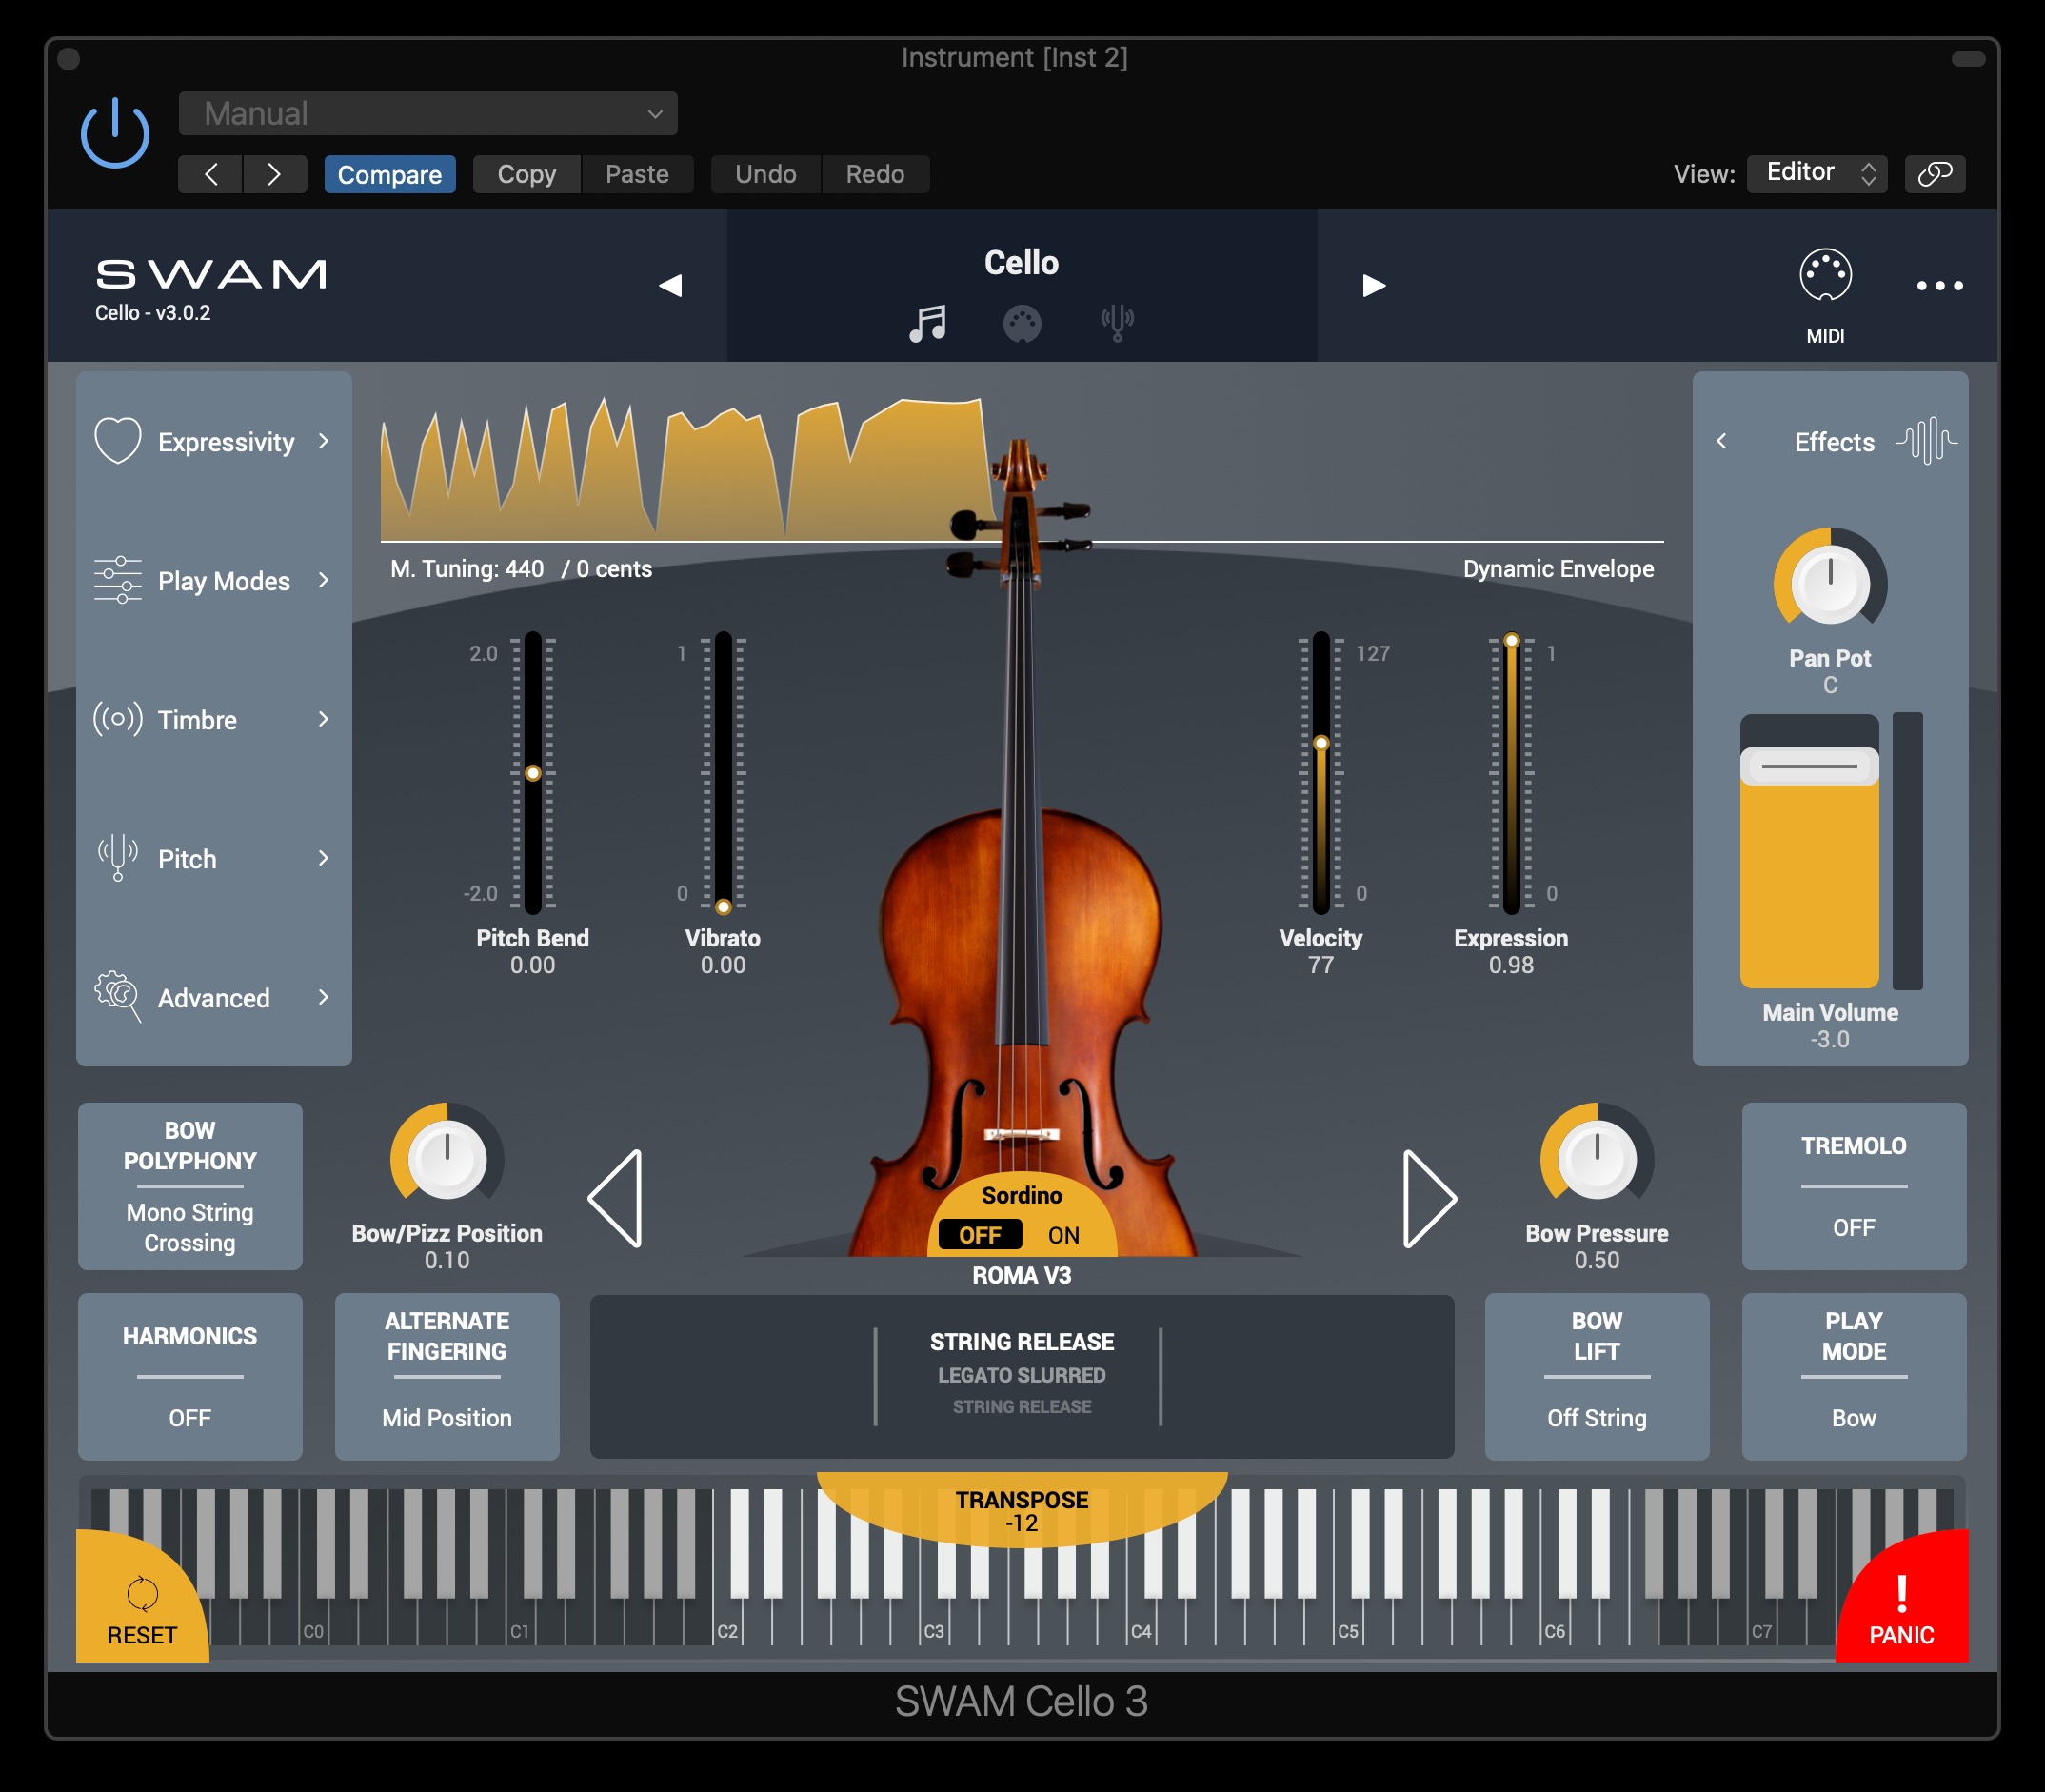Click the palette icon under Cello
The image size is (2045, 1792).
point(1021,323)
